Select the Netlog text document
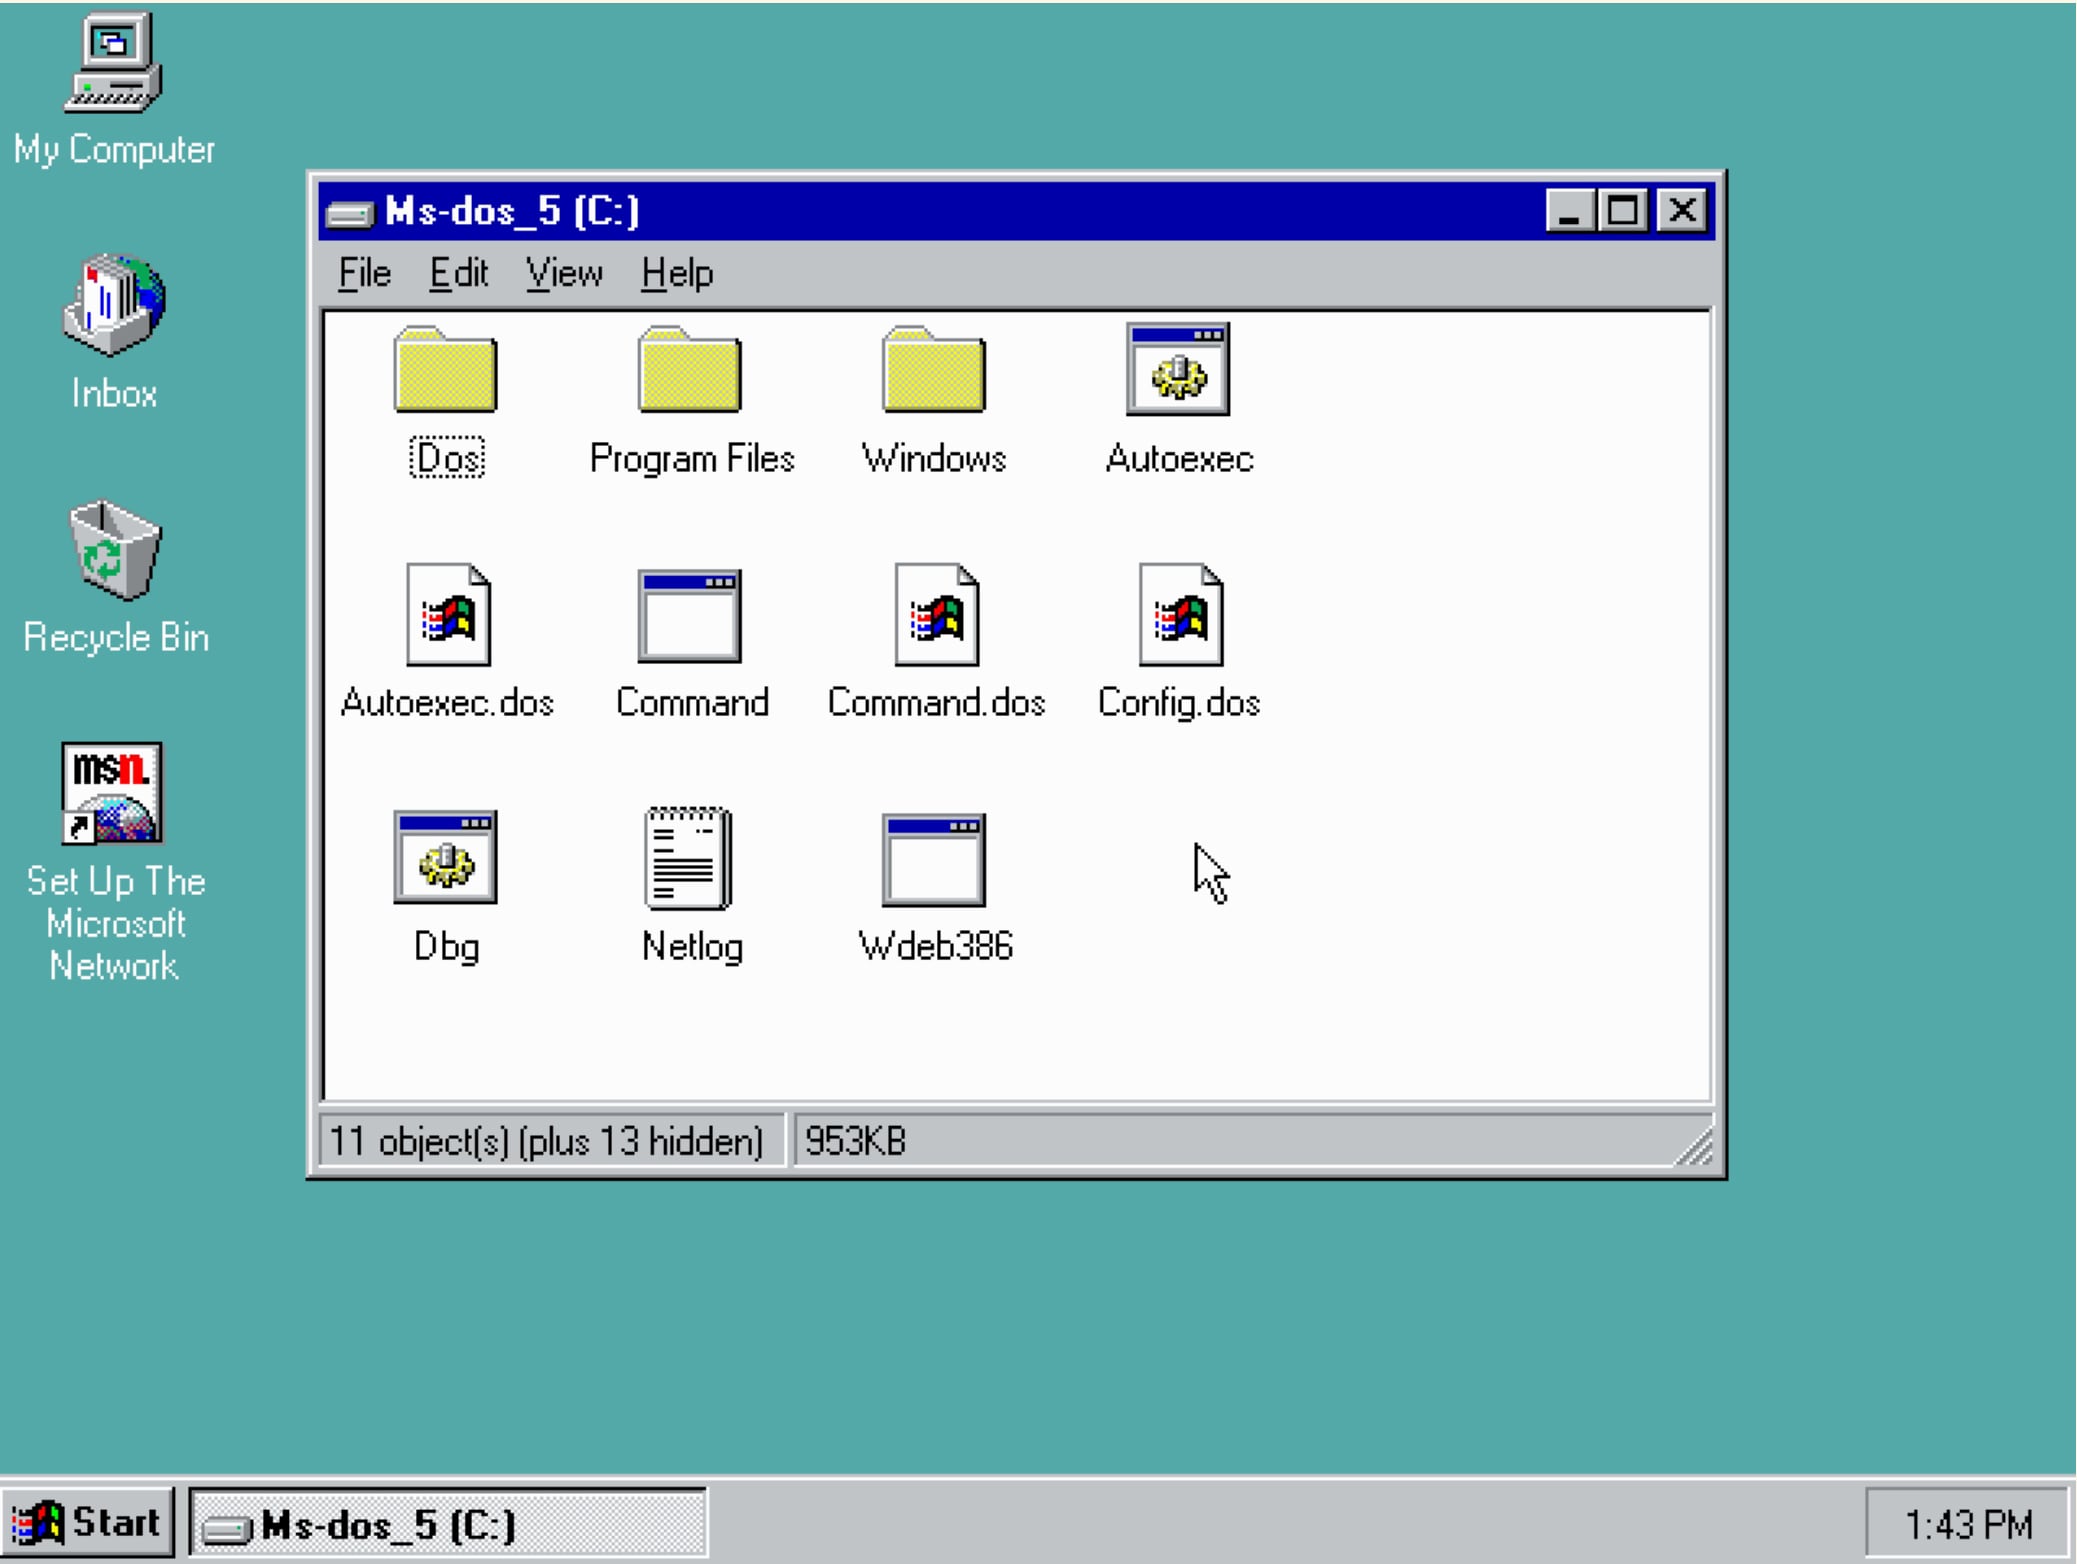2077x1564 pixels. [689, 858]
